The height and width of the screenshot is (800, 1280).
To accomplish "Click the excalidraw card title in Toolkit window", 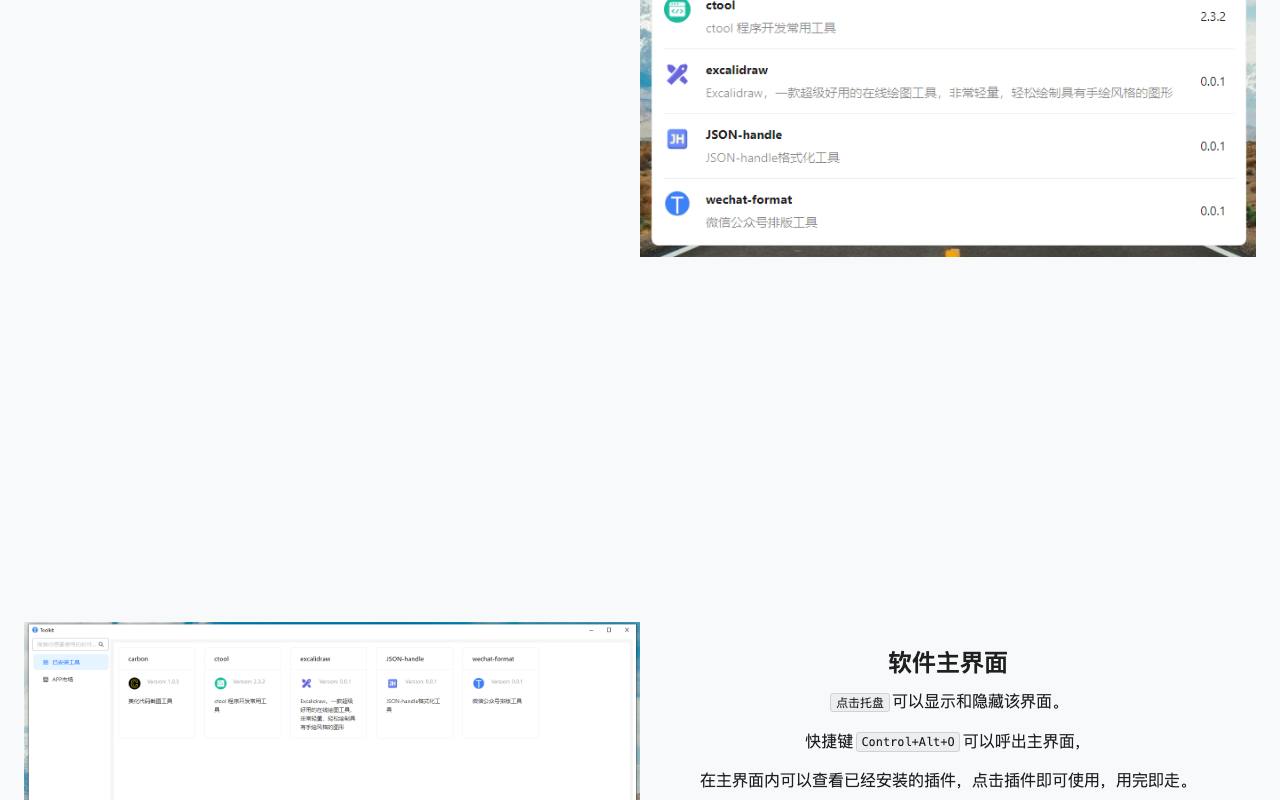I will click(315, 659).
